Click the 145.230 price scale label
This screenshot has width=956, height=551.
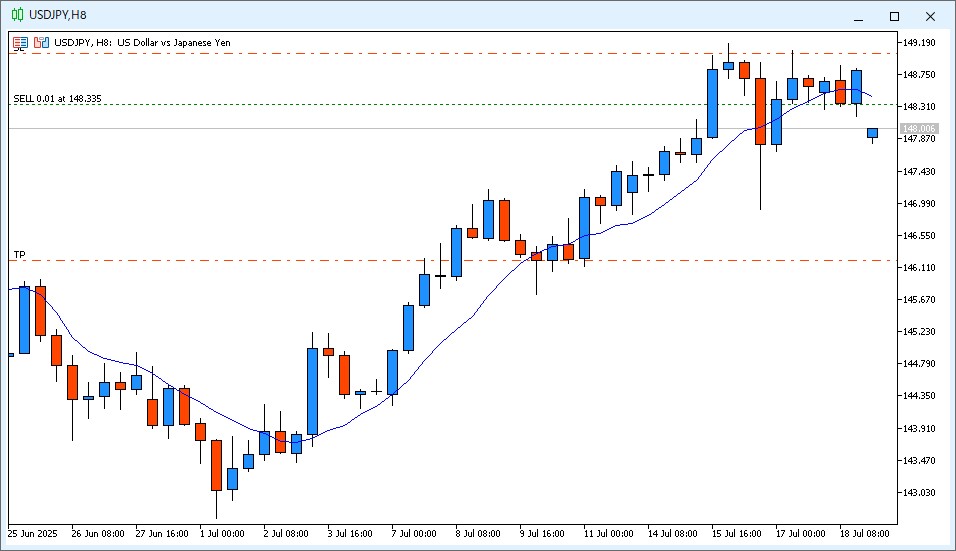pos(919,332)
